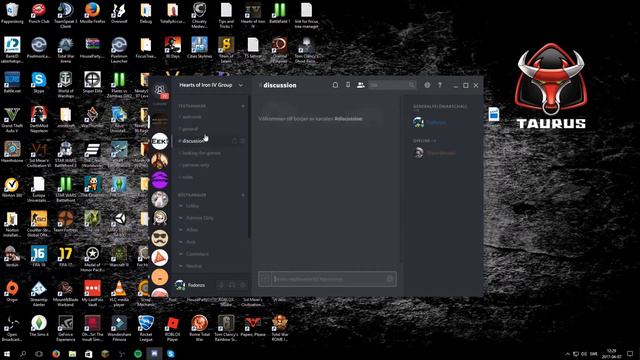Select the orange circle server icon in Discord

[160, 277]
